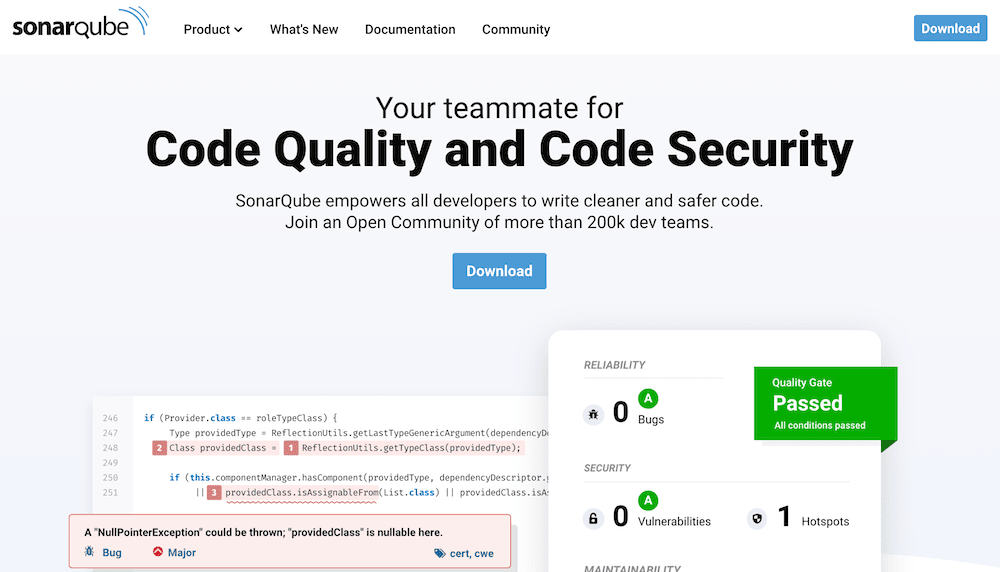
Task: Click the green A rating above Vulnerabilities
Action: point(648,501)
